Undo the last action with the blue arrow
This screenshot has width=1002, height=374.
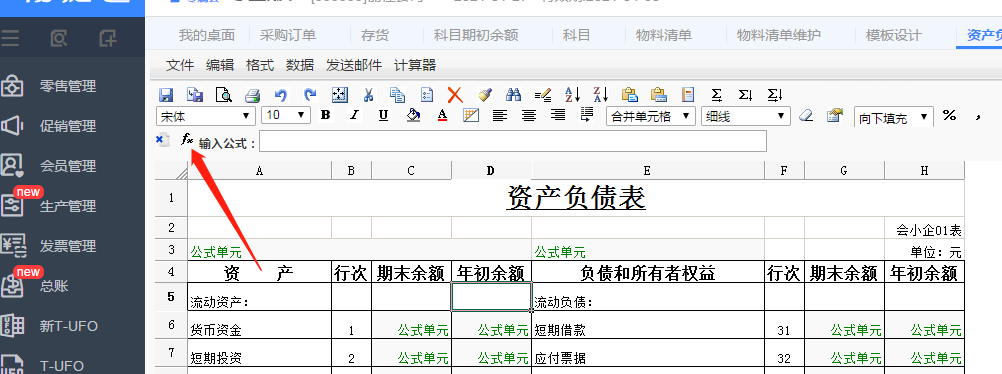(281, 95)
